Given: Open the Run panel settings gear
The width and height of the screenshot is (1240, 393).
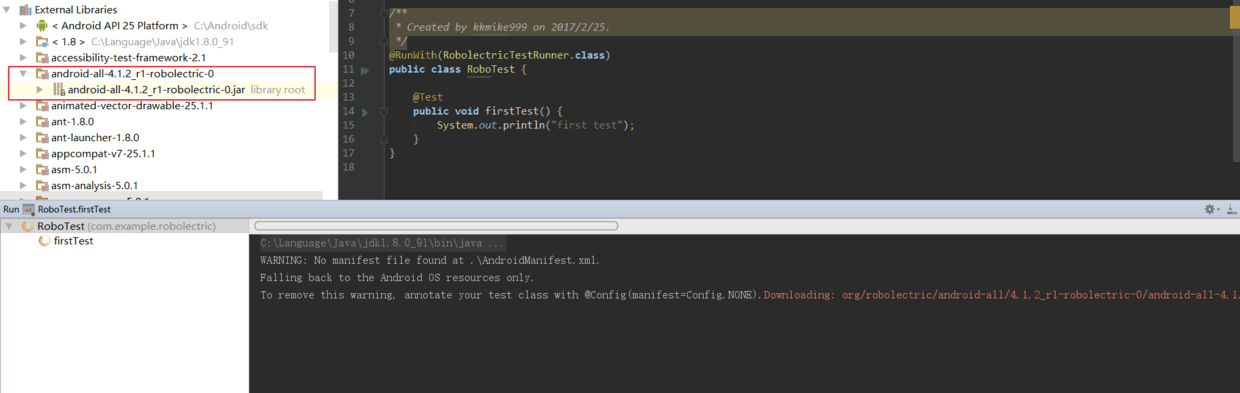Looking at the screenshot, I should pos(1210,210).
